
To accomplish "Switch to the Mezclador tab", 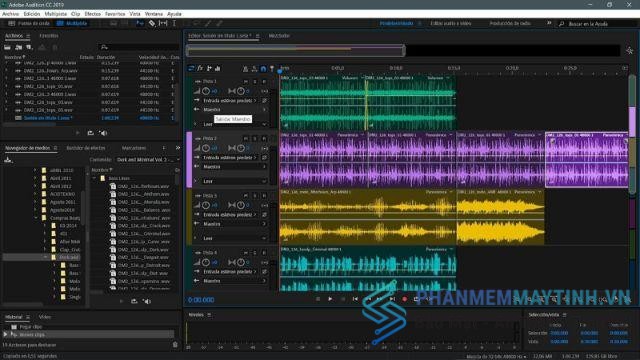I will click(279, 36).
